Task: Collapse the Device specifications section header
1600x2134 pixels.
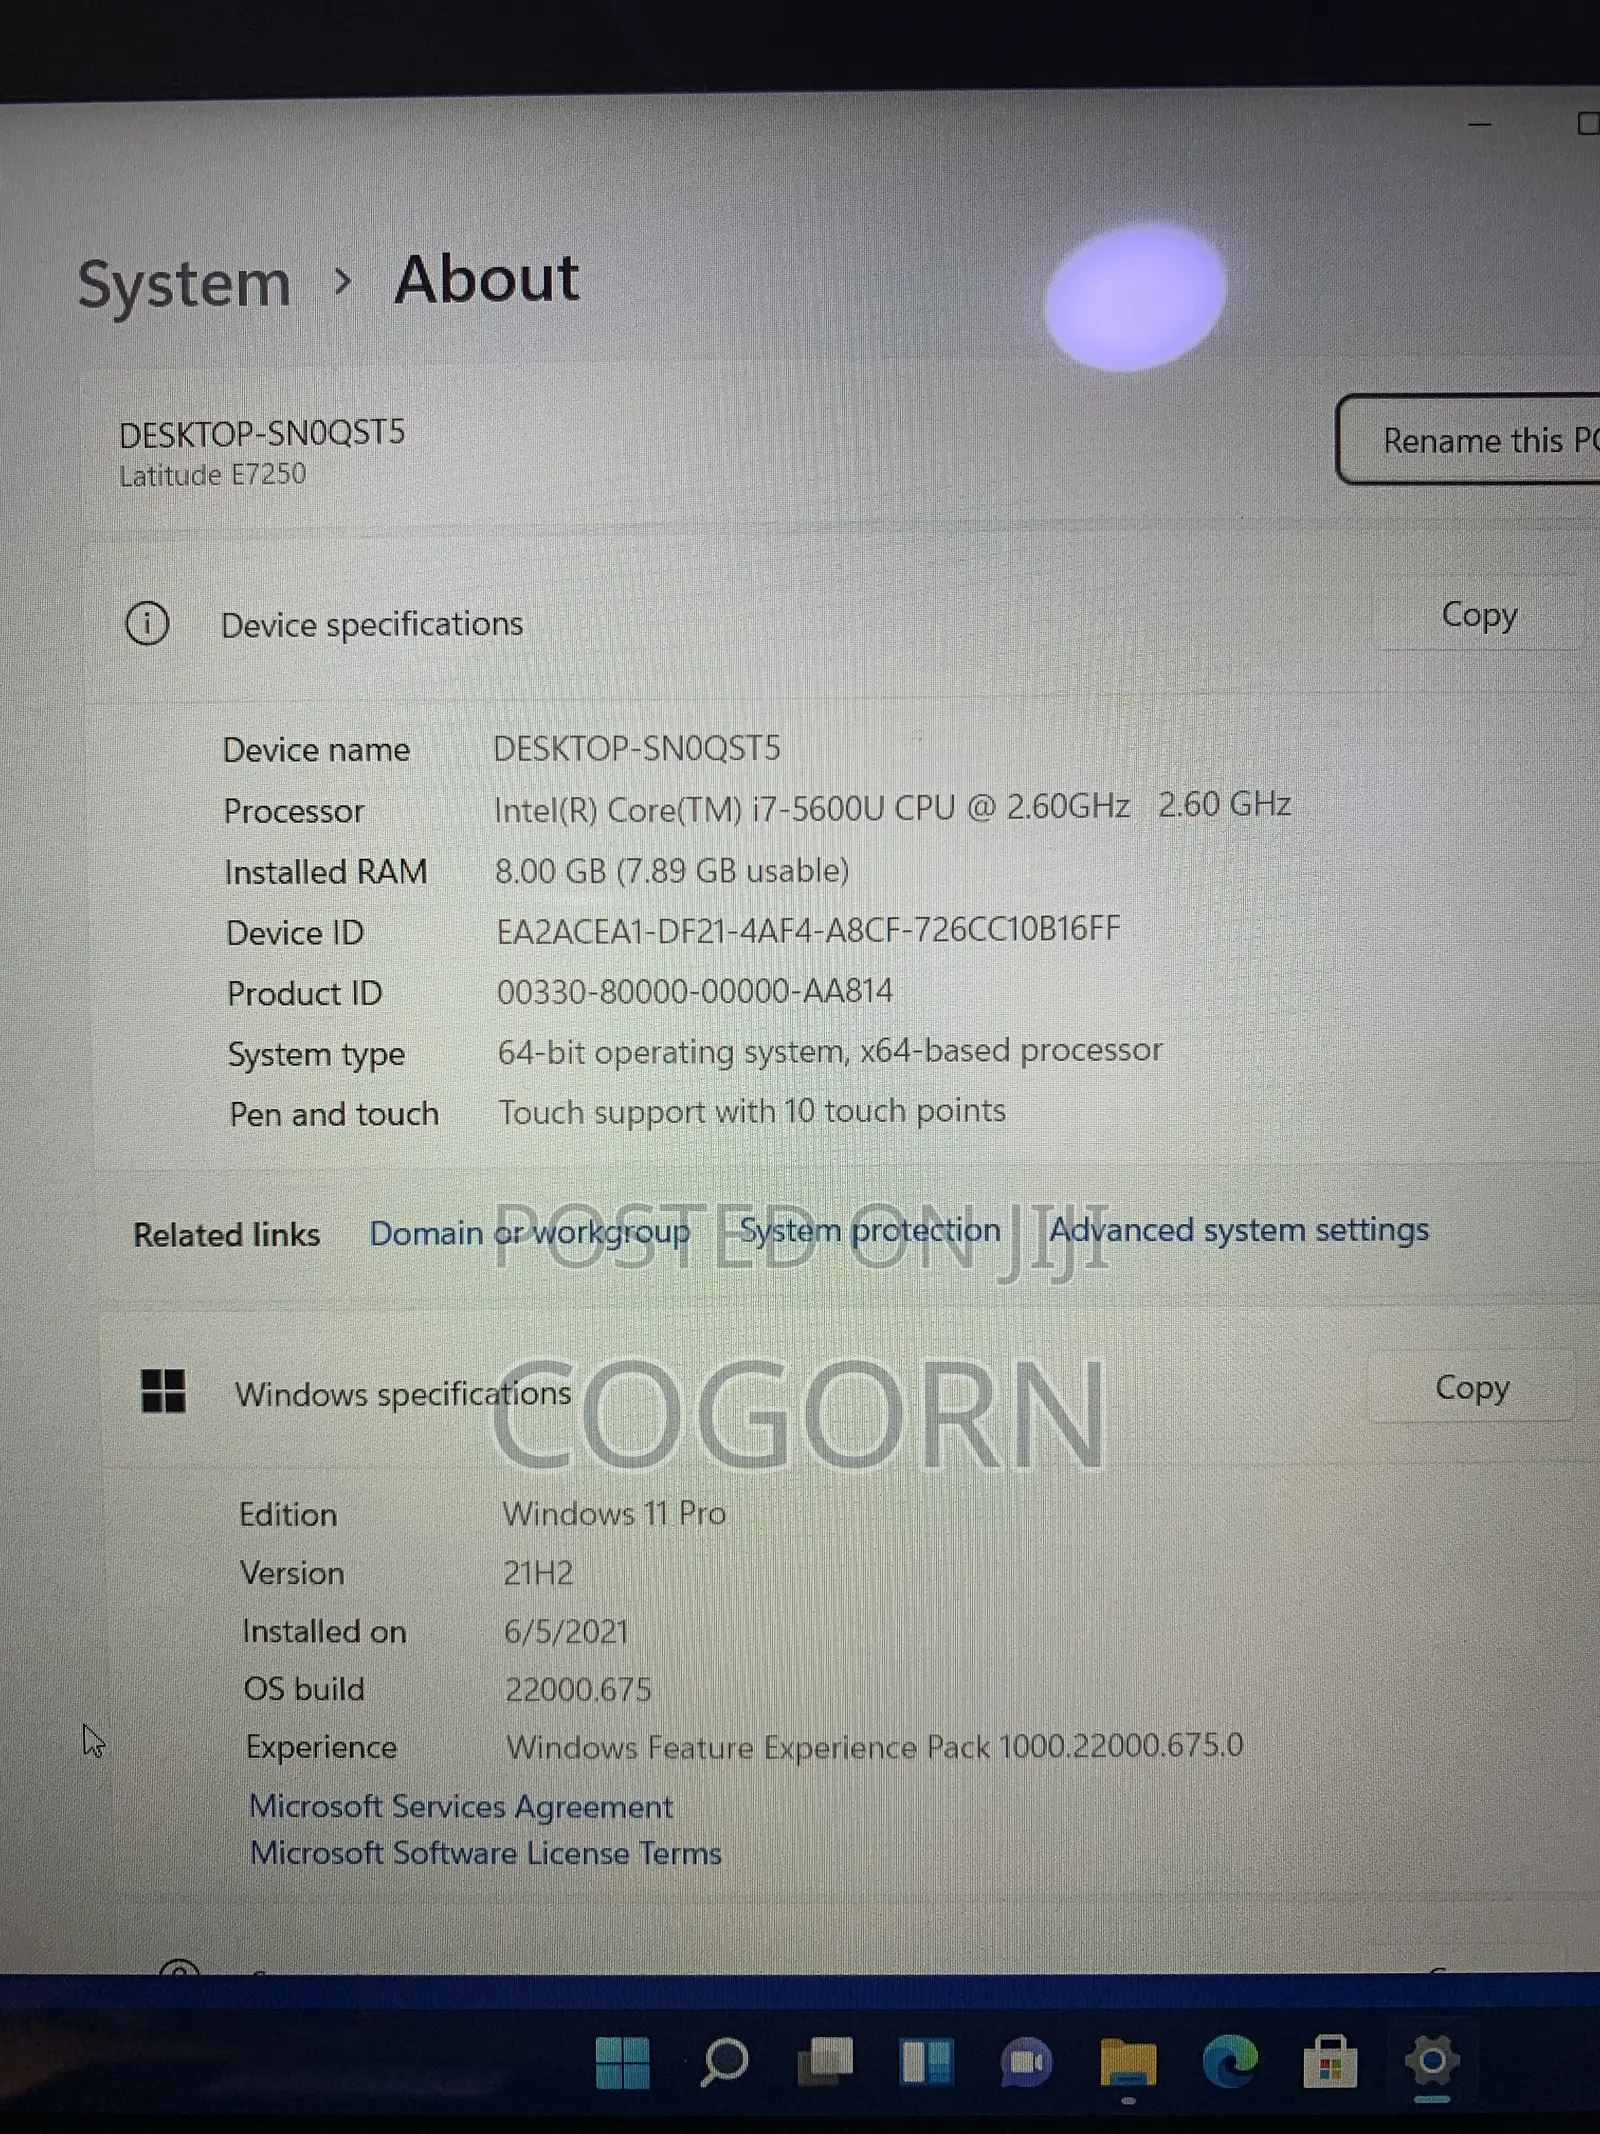Action: [840, 620]
